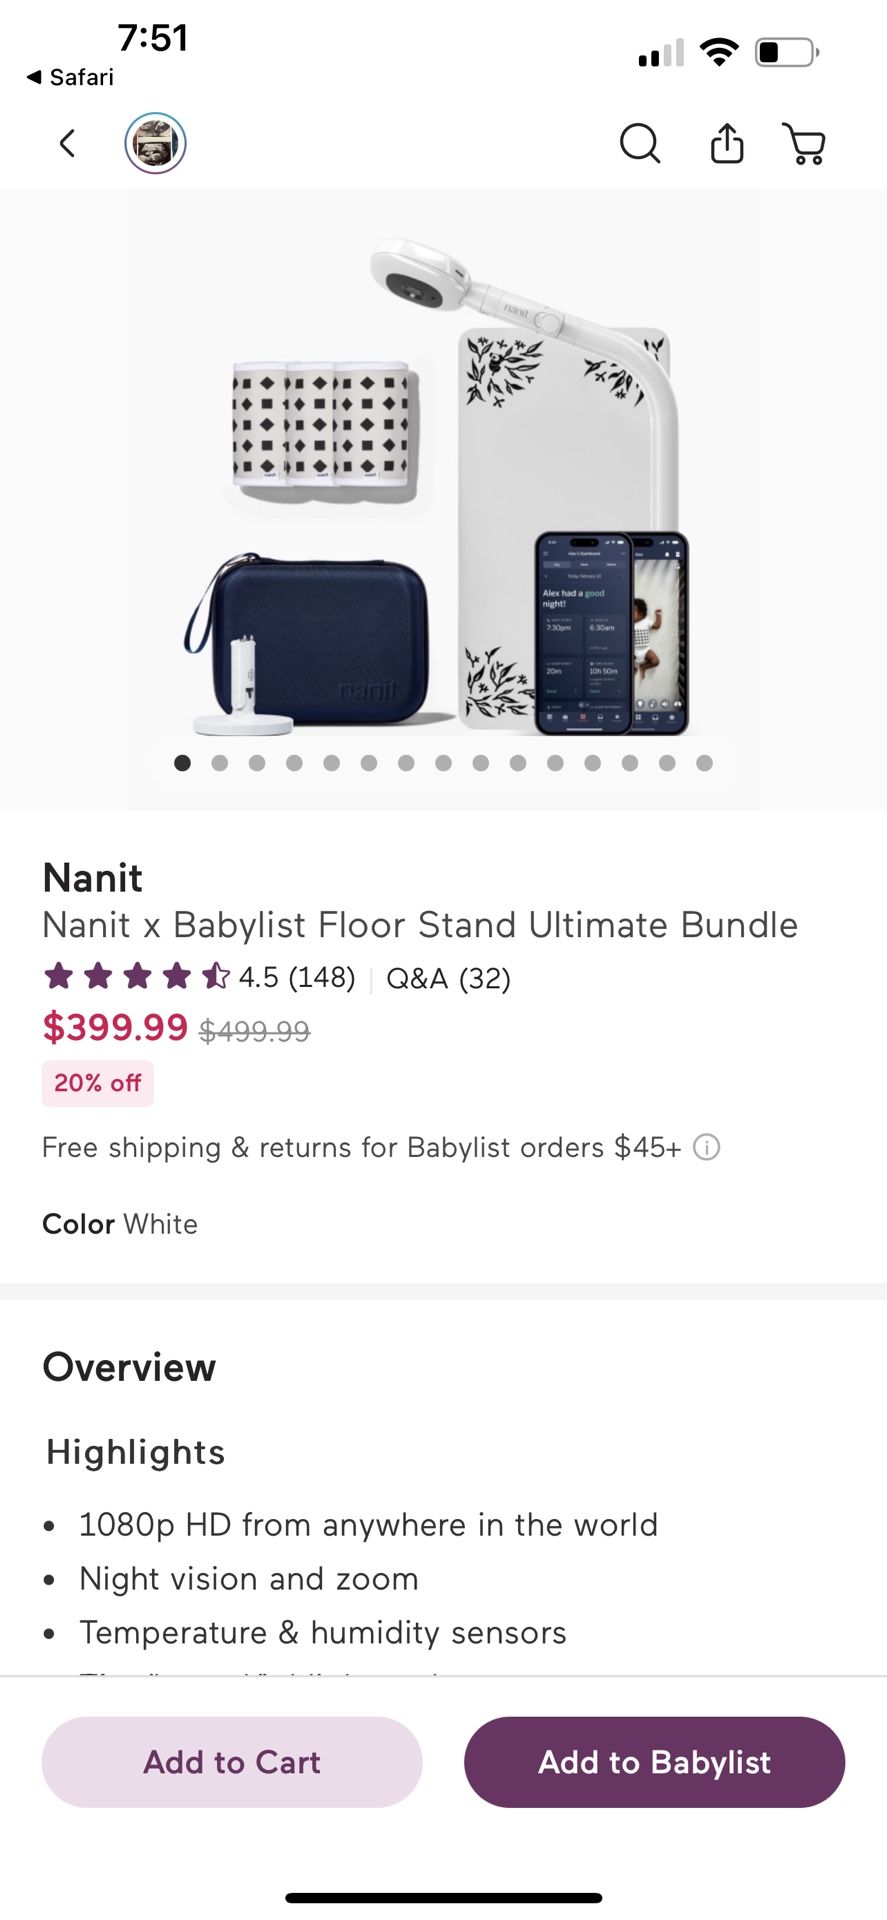Tap the 20% off badge
Viewport: 887px width, 1920px height.
pyautogui.click(x=98, y=1083)
